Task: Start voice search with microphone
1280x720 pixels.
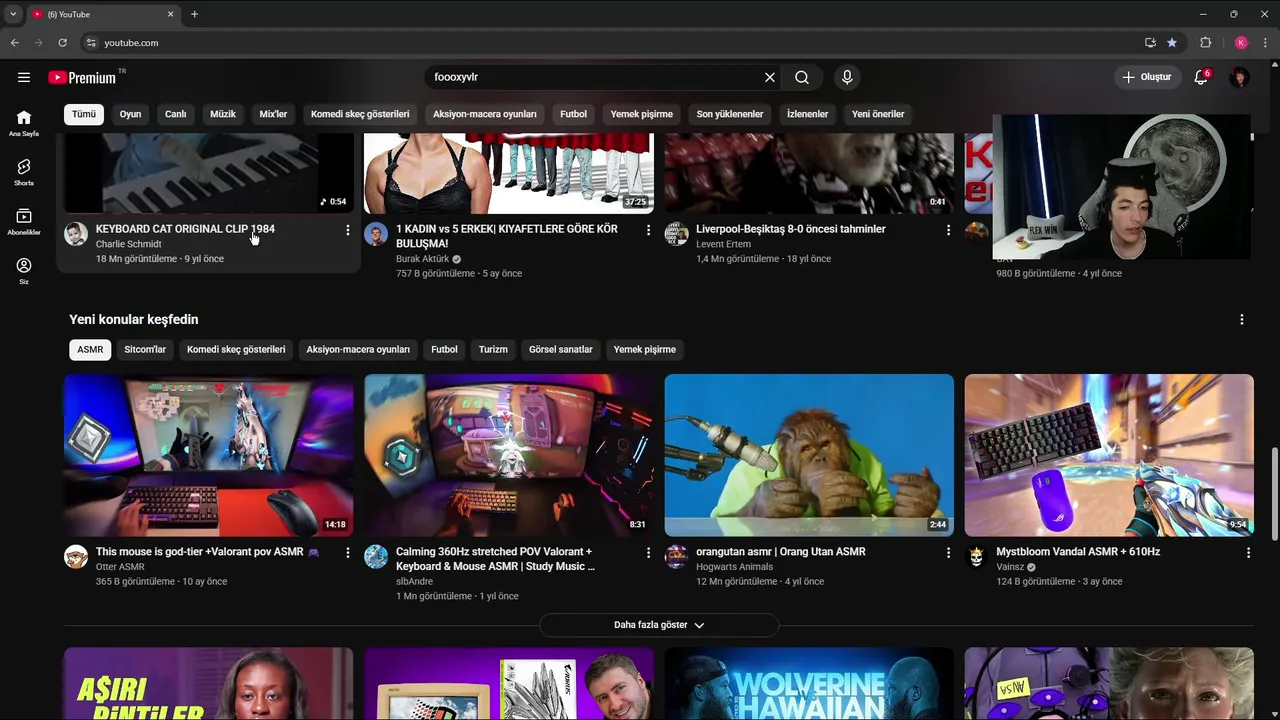Action: [847, 77]
